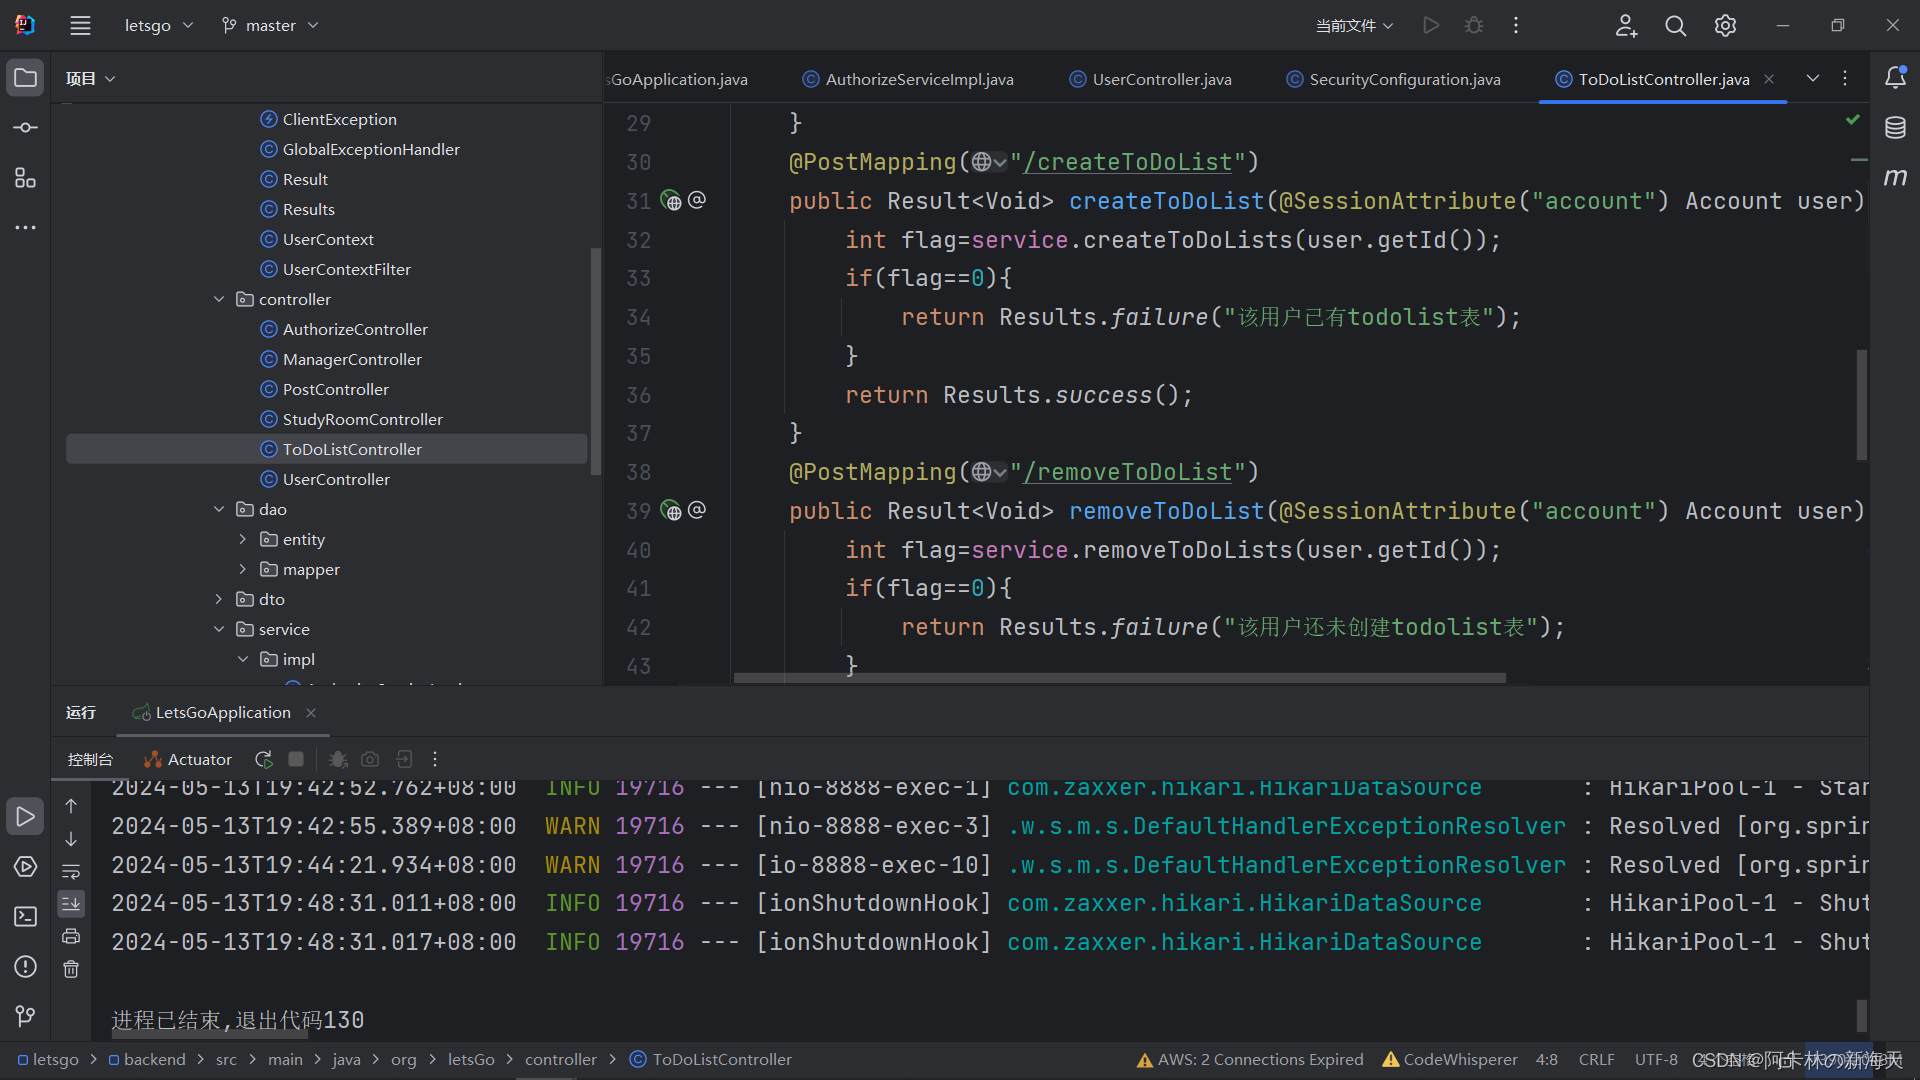Open Run tool window from left bar
This screenshot has width=1920, height=1080.
point(25,817)
